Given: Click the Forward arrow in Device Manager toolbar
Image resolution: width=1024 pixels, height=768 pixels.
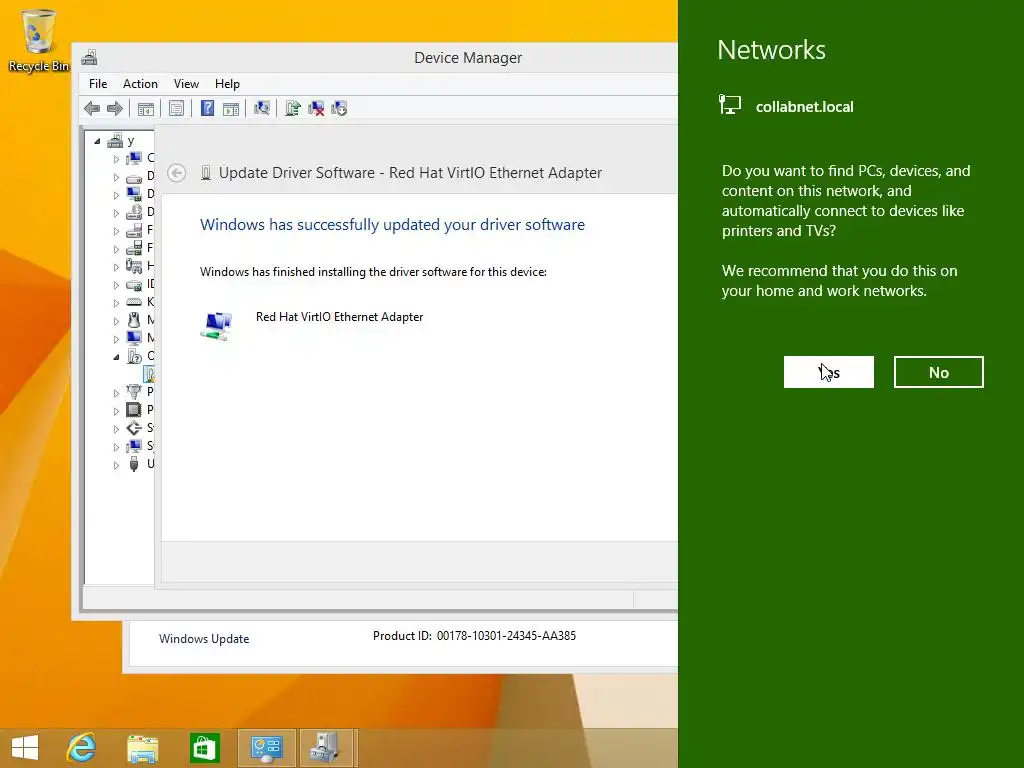Looking at the screenshot, I should click(x=114, y=108).
